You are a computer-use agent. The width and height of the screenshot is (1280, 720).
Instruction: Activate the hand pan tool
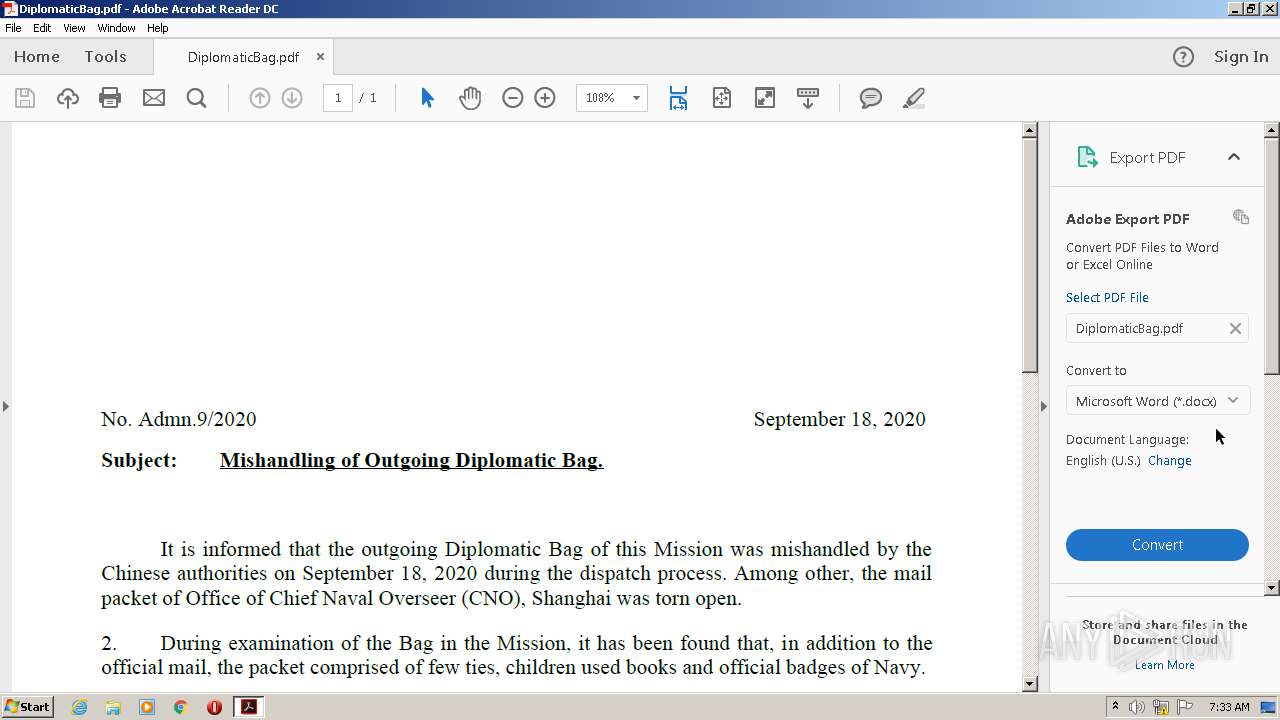click(x=470, y=98)
